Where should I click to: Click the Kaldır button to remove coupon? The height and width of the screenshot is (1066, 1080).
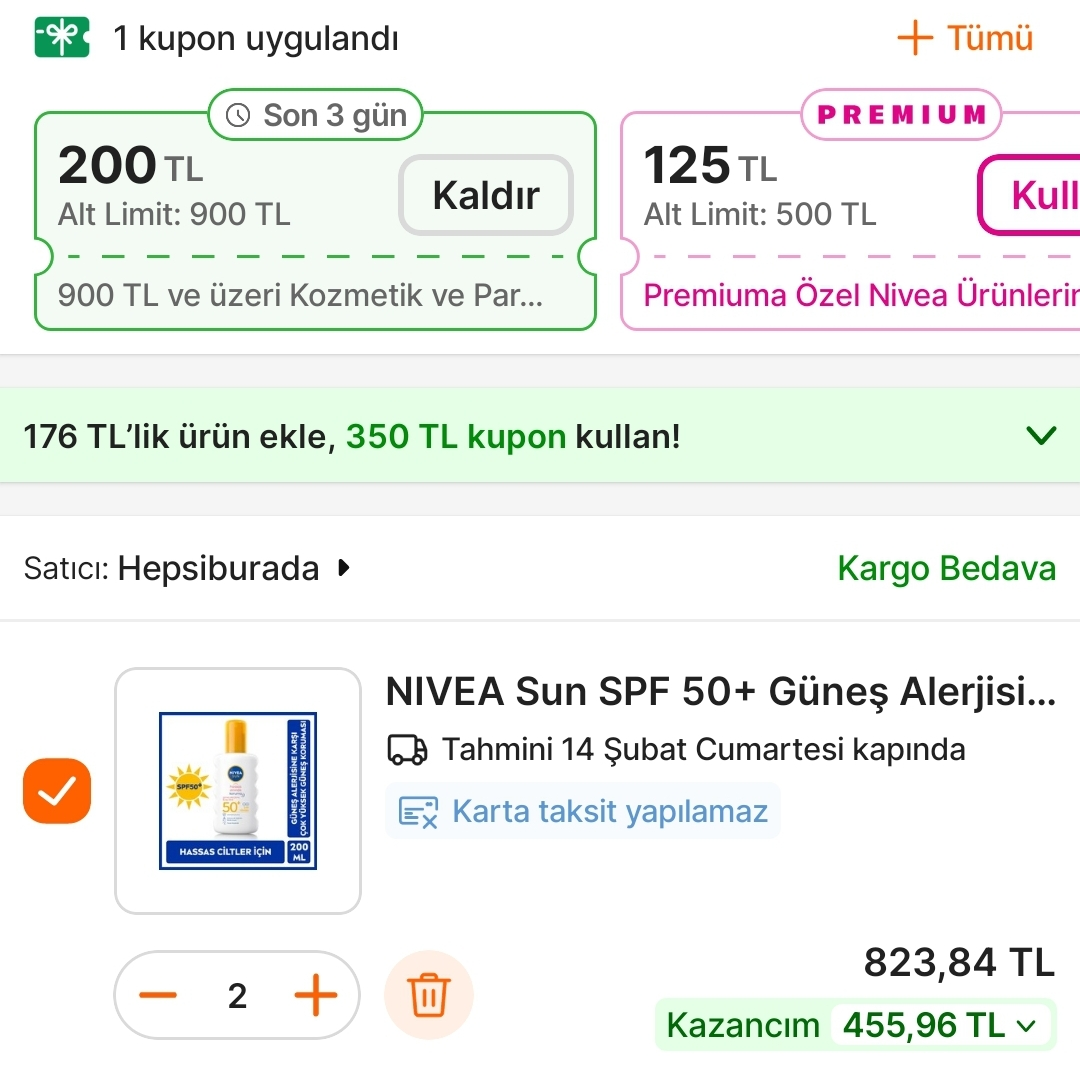(485, 195)
